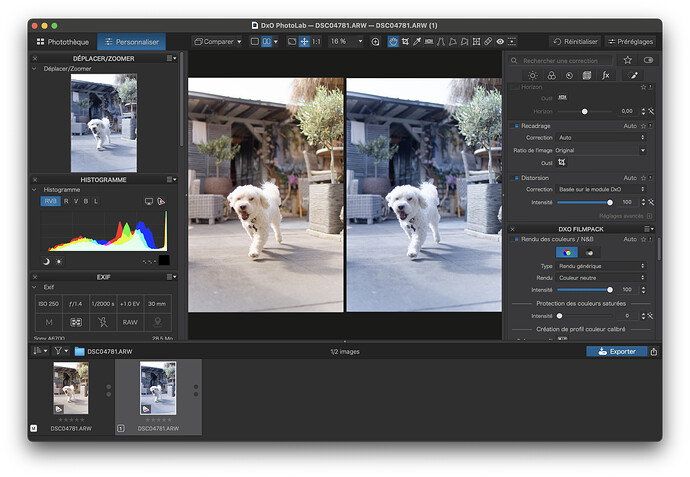The height and width of the screenshot is (477, 690).
Task: Click the Horizon slider handle
Action: [x=585, y=112]
